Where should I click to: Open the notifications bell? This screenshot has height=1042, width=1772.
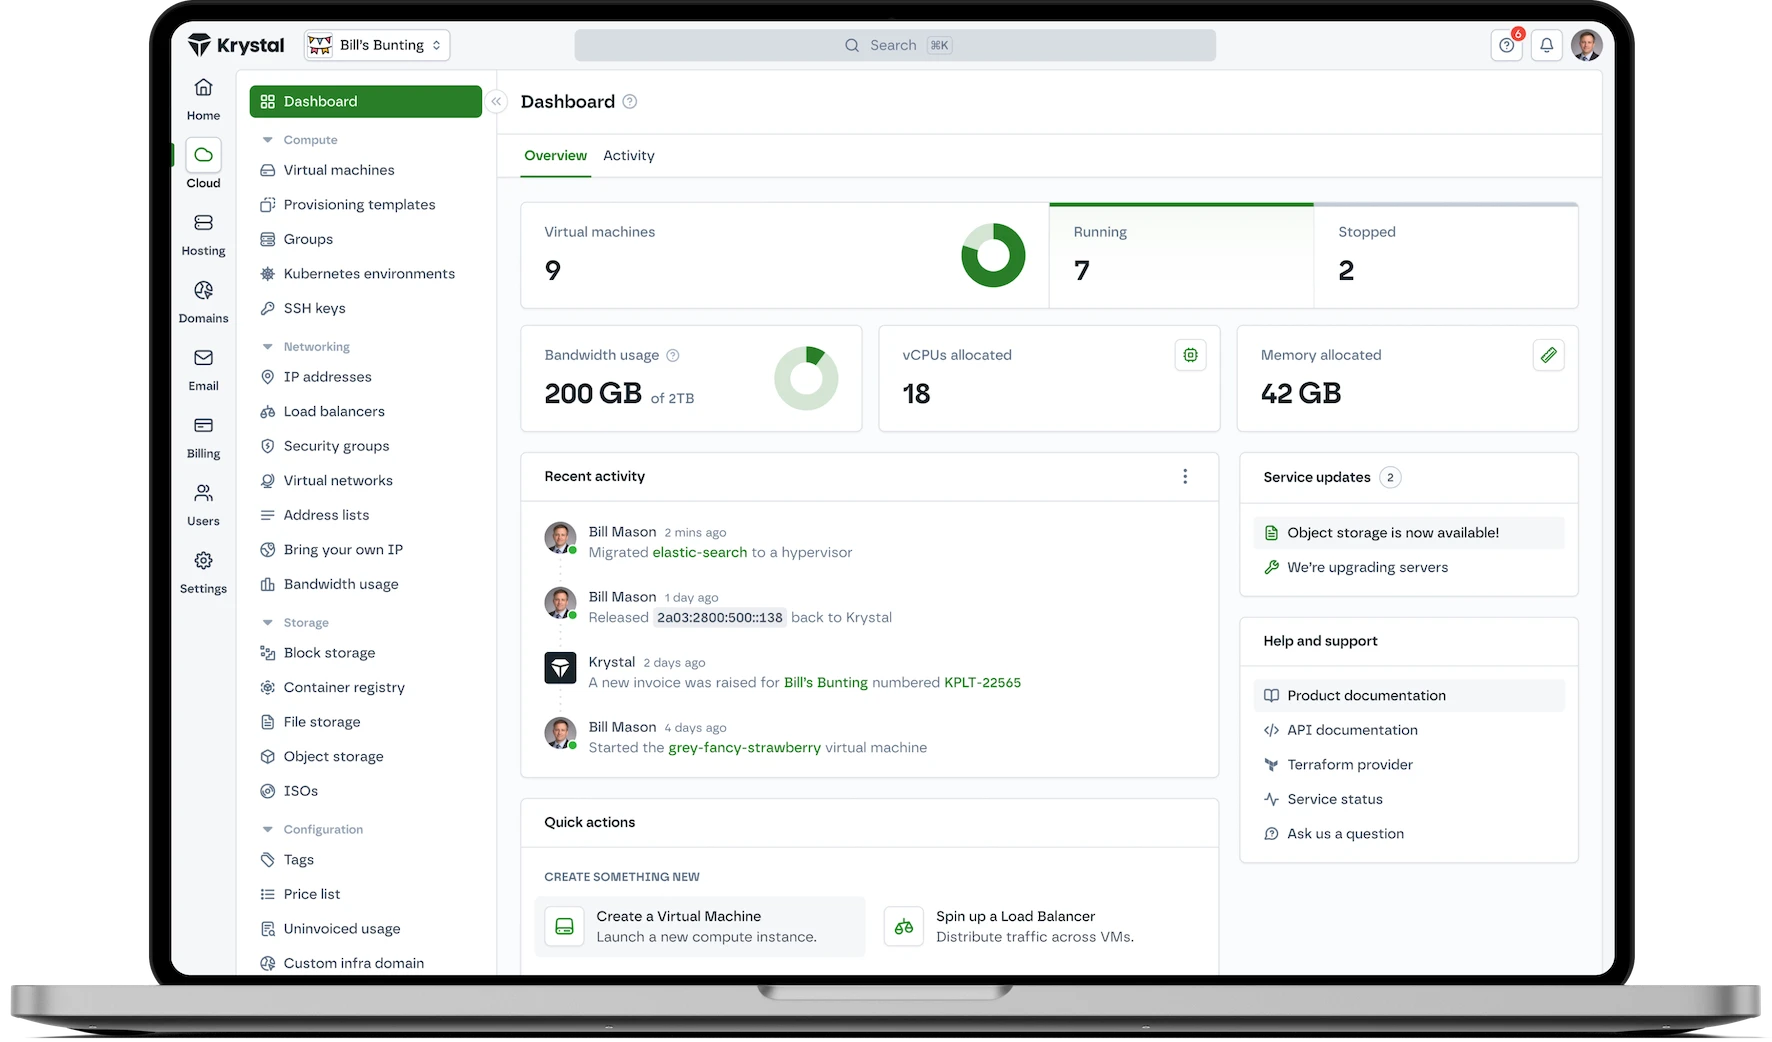pyautogui.click(x=1546, y=45)
